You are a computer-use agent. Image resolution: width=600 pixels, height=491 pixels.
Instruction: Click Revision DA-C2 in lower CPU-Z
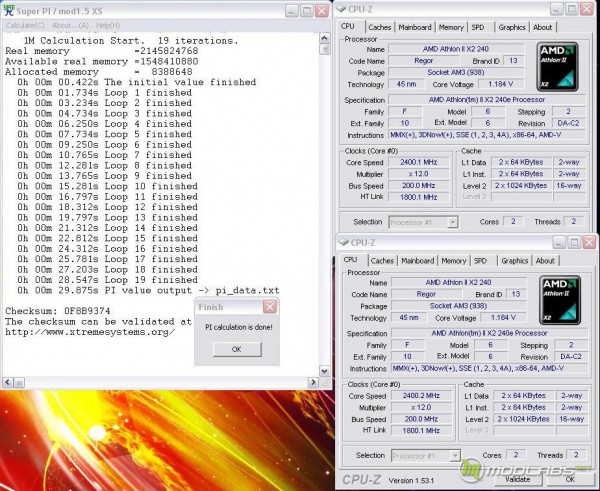point(571,357)
